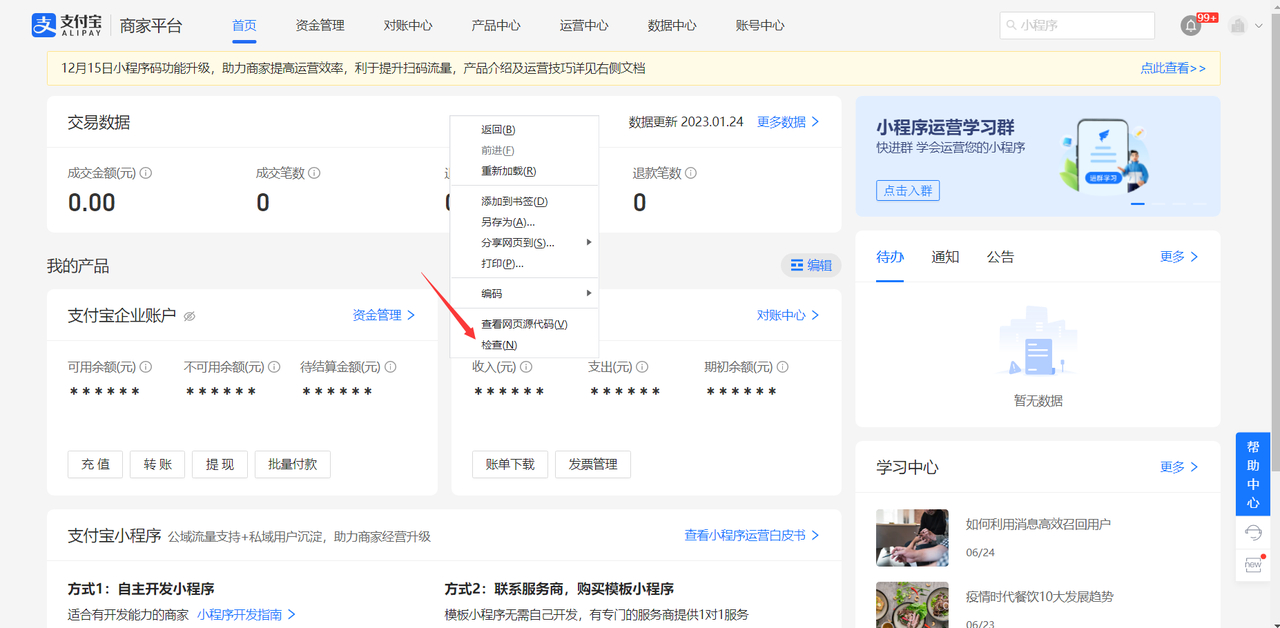This screenshot has width=1280, height=628.
Task: Click the active carousel indicator dot on banner
Action: click(1138, 204)
